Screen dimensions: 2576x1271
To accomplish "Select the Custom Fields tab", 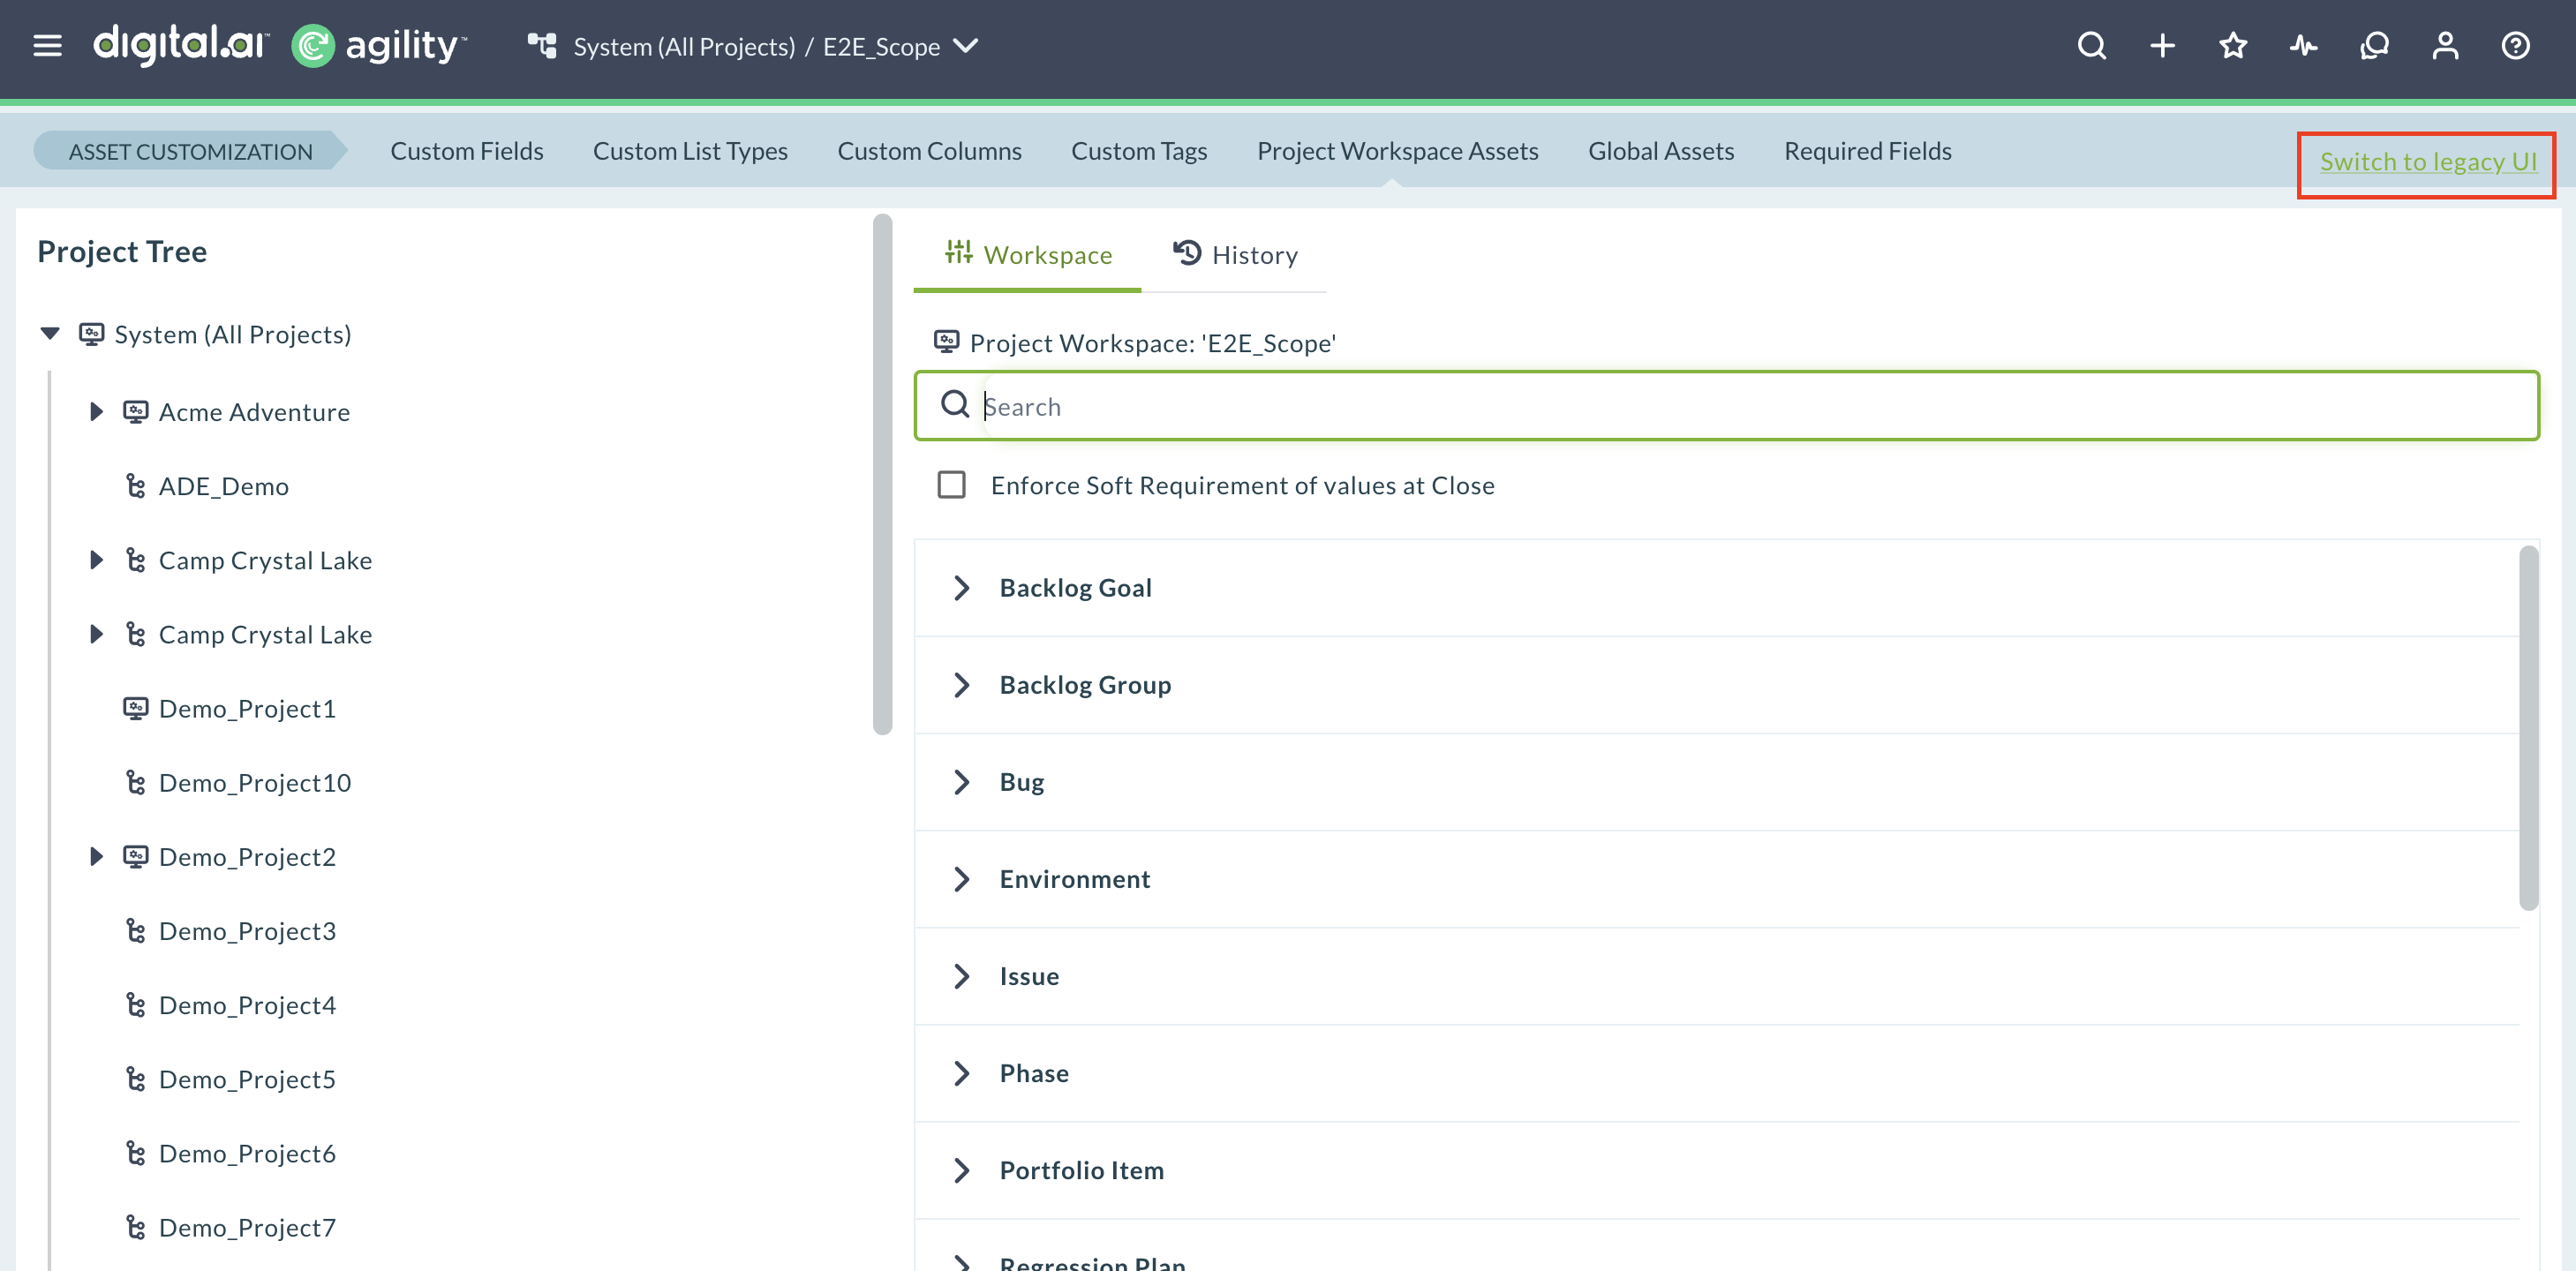I will pos(466,151).
